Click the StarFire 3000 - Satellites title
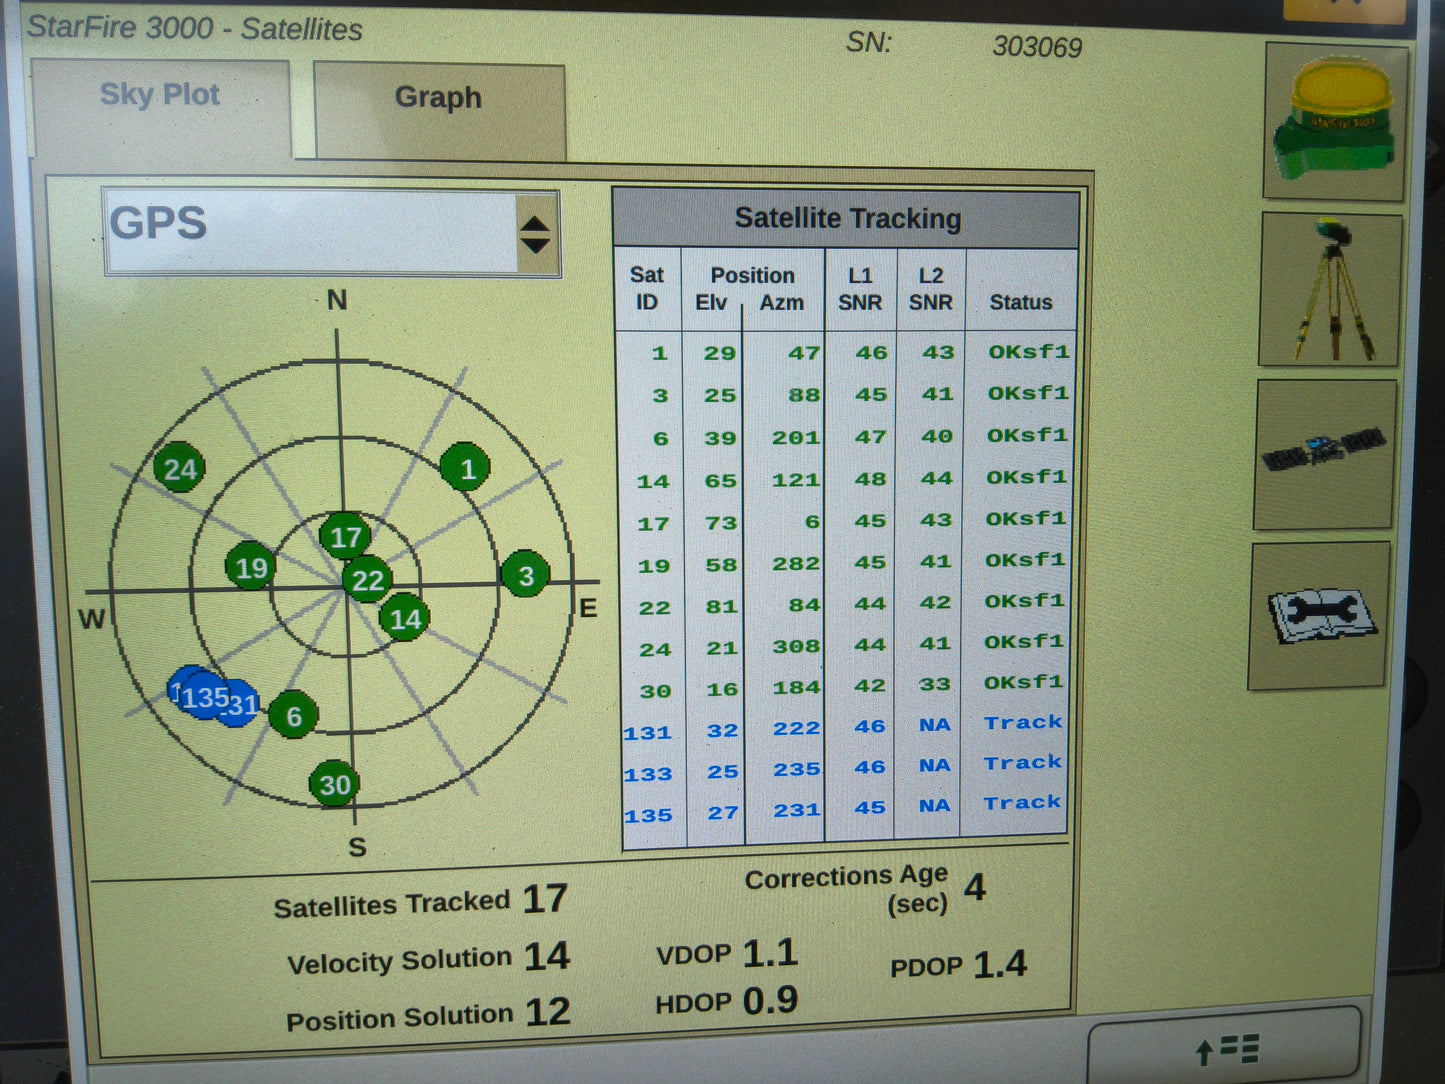Screen dimensions: 1445x1084 194,28
